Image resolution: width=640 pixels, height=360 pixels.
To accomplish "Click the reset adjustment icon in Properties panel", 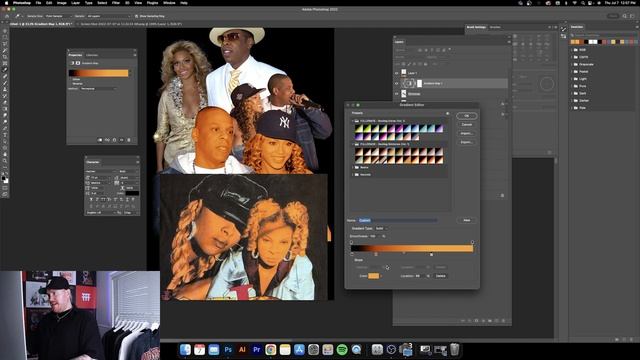I will coord(114,140).
